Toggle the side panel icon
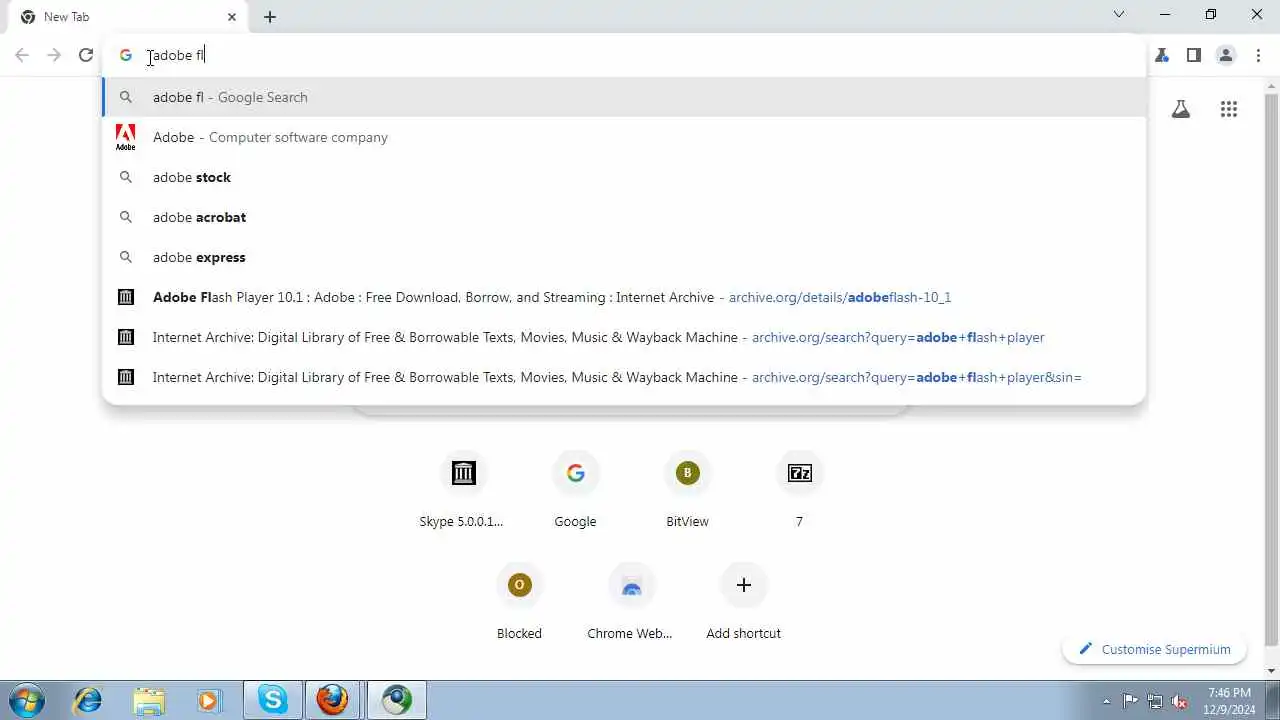Screen dimensions: 1280x720 (x=1194, y=55)
